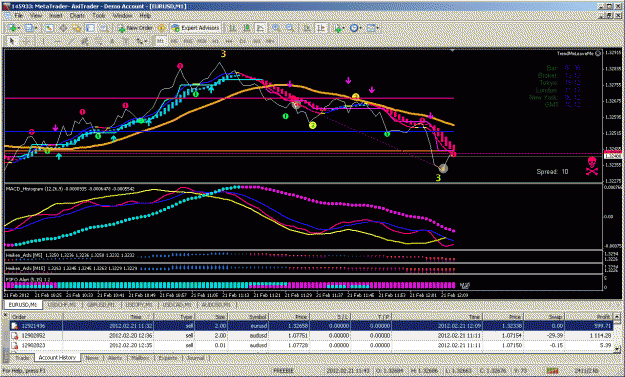The height and width of the screenshot is (377, 625).
Task: Click the connection status bars indicator
Action: click(x=552, y=371)
